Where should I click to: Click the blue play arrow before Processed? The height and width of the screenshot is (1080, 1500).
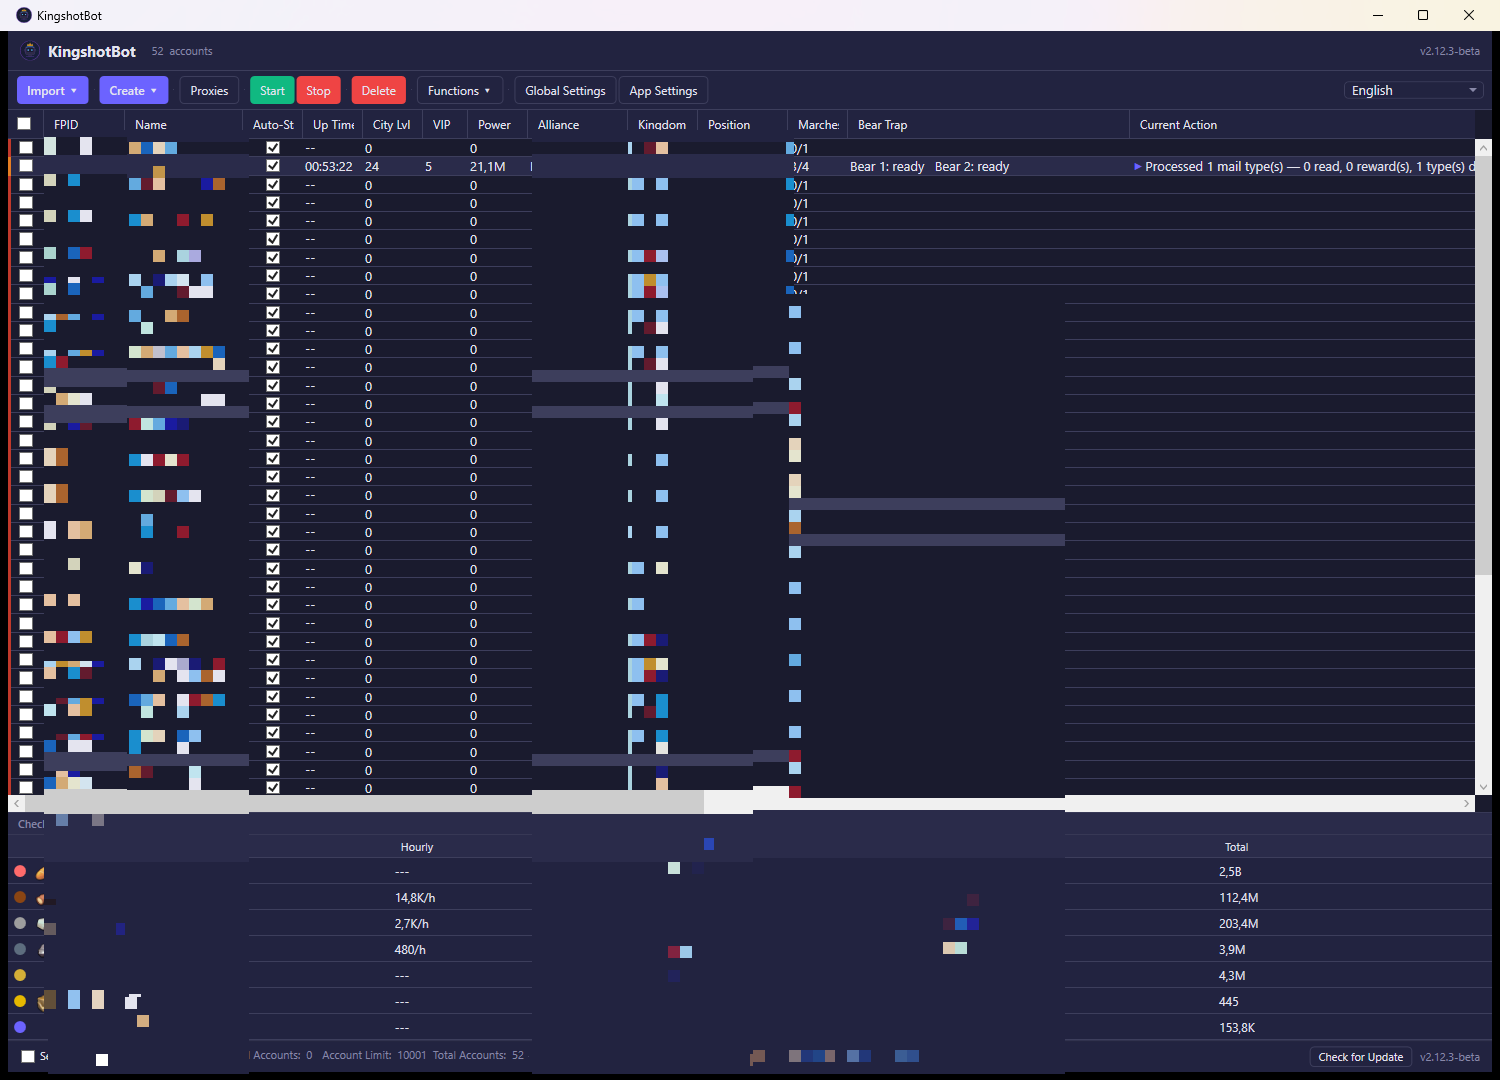(x=1137, y=167)
